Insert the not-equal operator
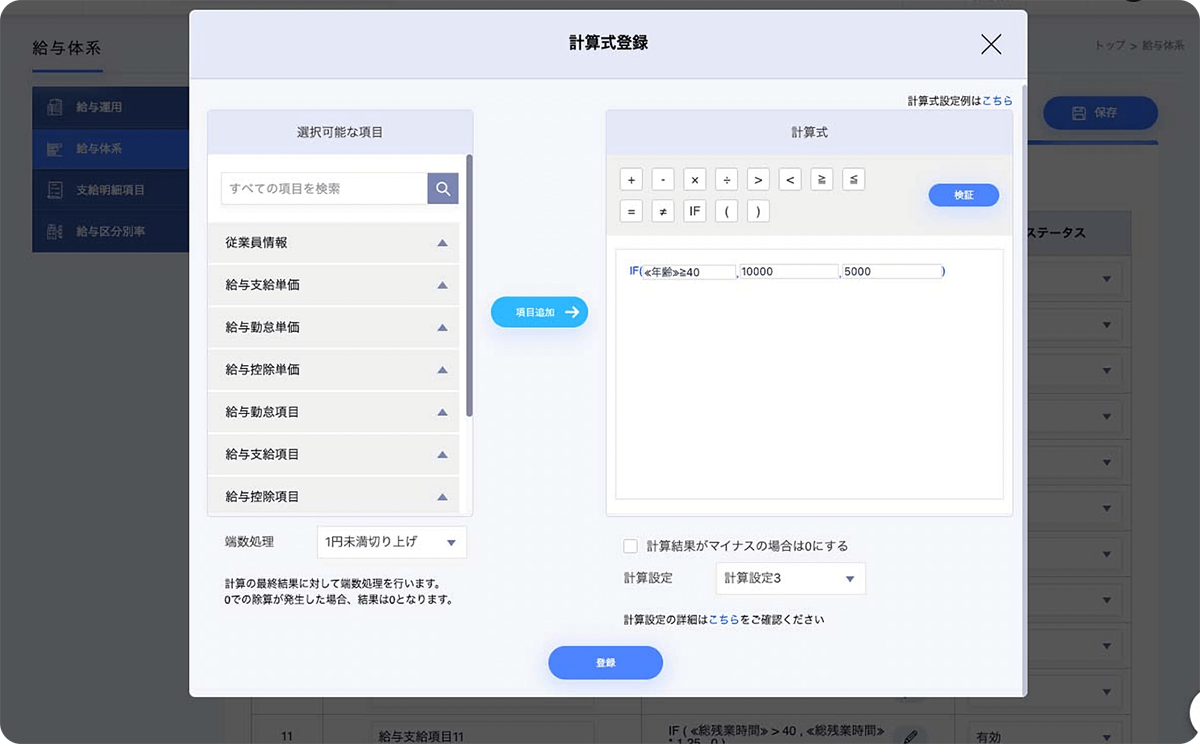 pos(663,211)
